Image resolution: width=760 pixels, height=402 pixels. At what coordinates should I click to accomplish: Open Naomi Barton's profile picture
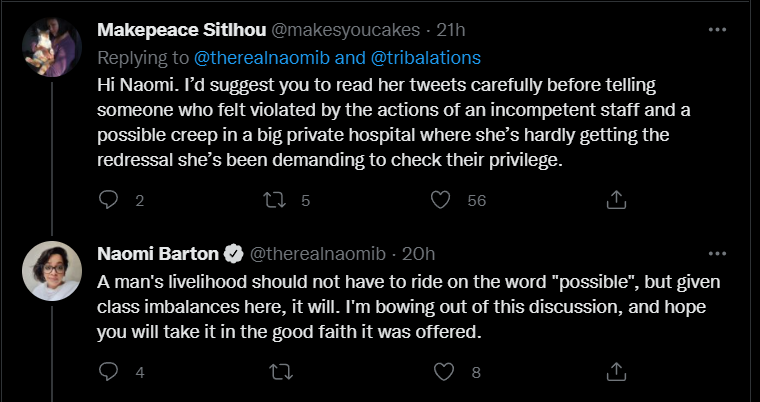coord(51,271)
